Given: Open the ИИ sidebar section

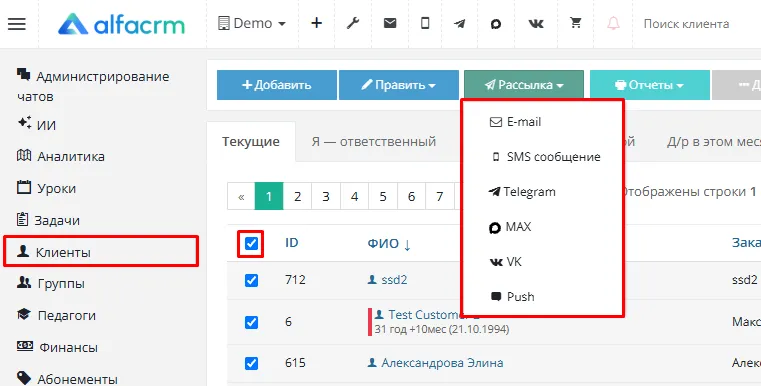Looking at the screenshot, I should click(x=37, y=124).
